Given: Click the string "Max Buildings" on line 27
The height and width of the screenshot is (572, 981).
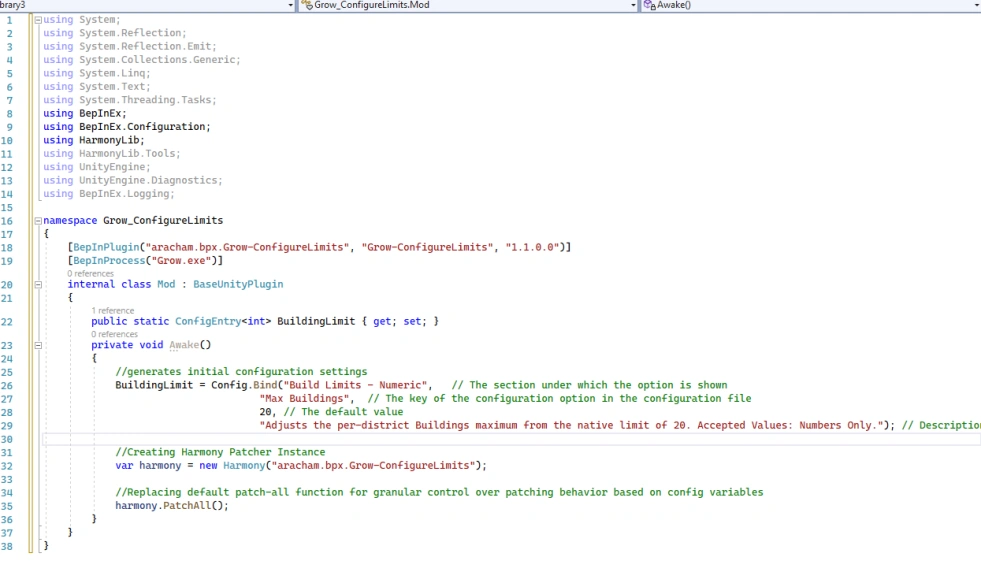Looking at the screenshot, I should (305, 398).
